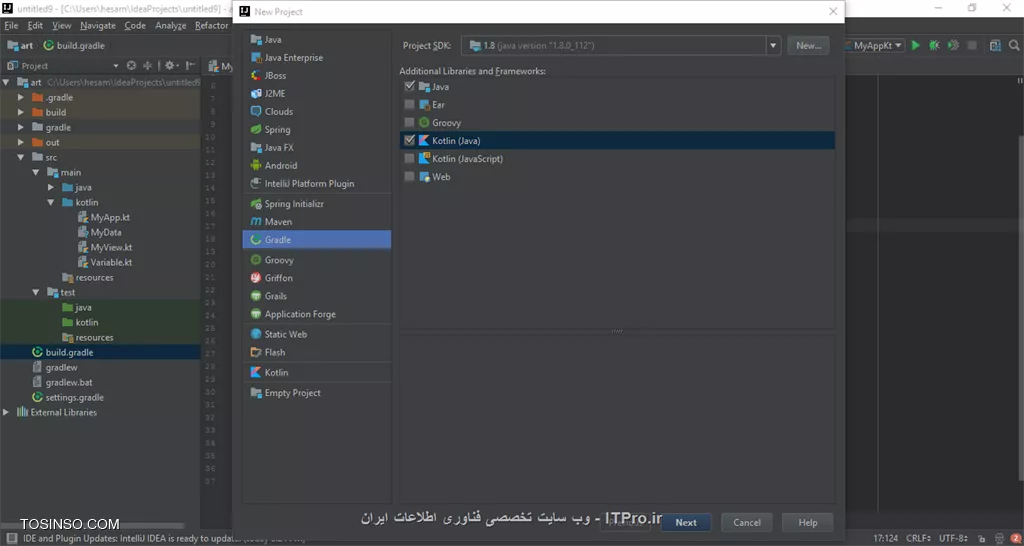
Task: Pick Android project type
Action: click(317, 165)
